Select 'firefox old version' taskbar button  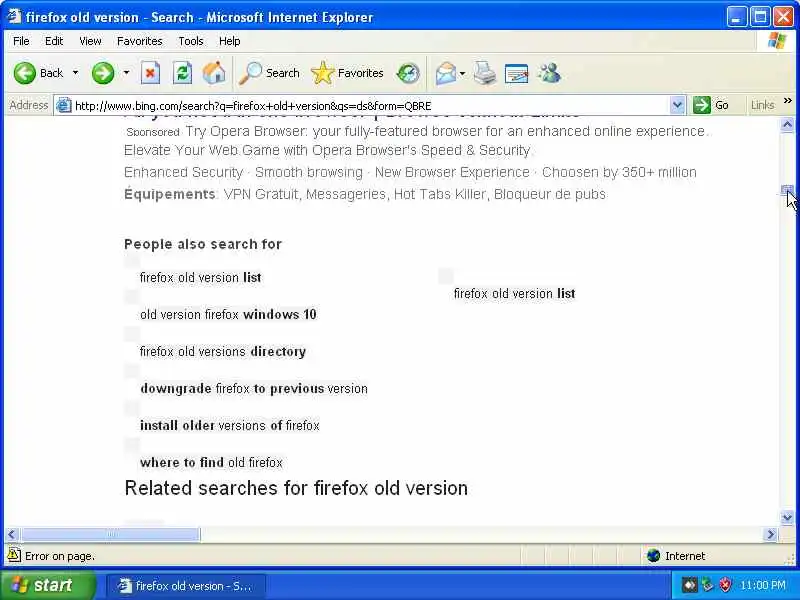[x=186, y=586]
